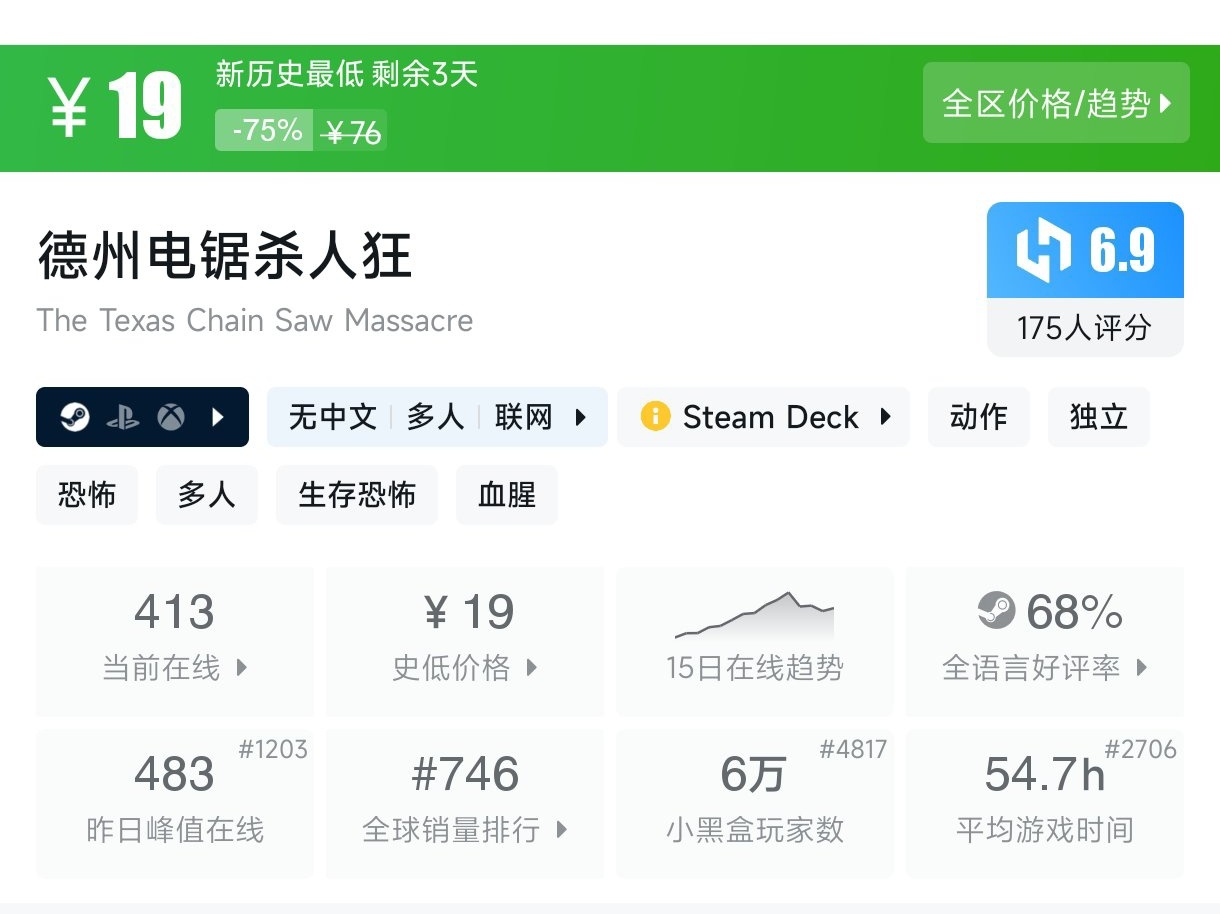1220x914 pixels.
Task: Select the 独立 genre tag
Action: (1099, 417)
